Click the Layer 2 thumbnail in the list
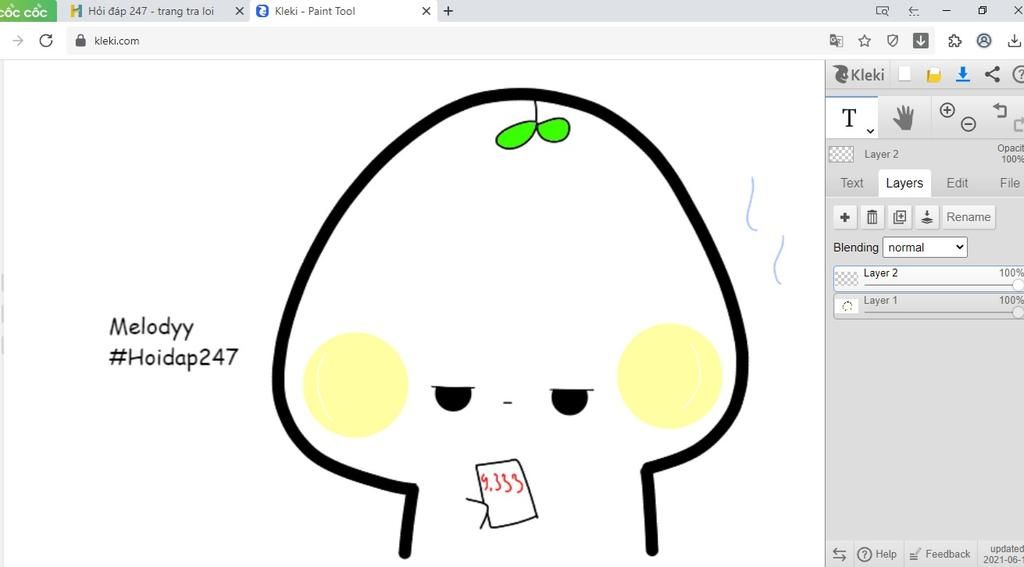 (x=847, y=278)
